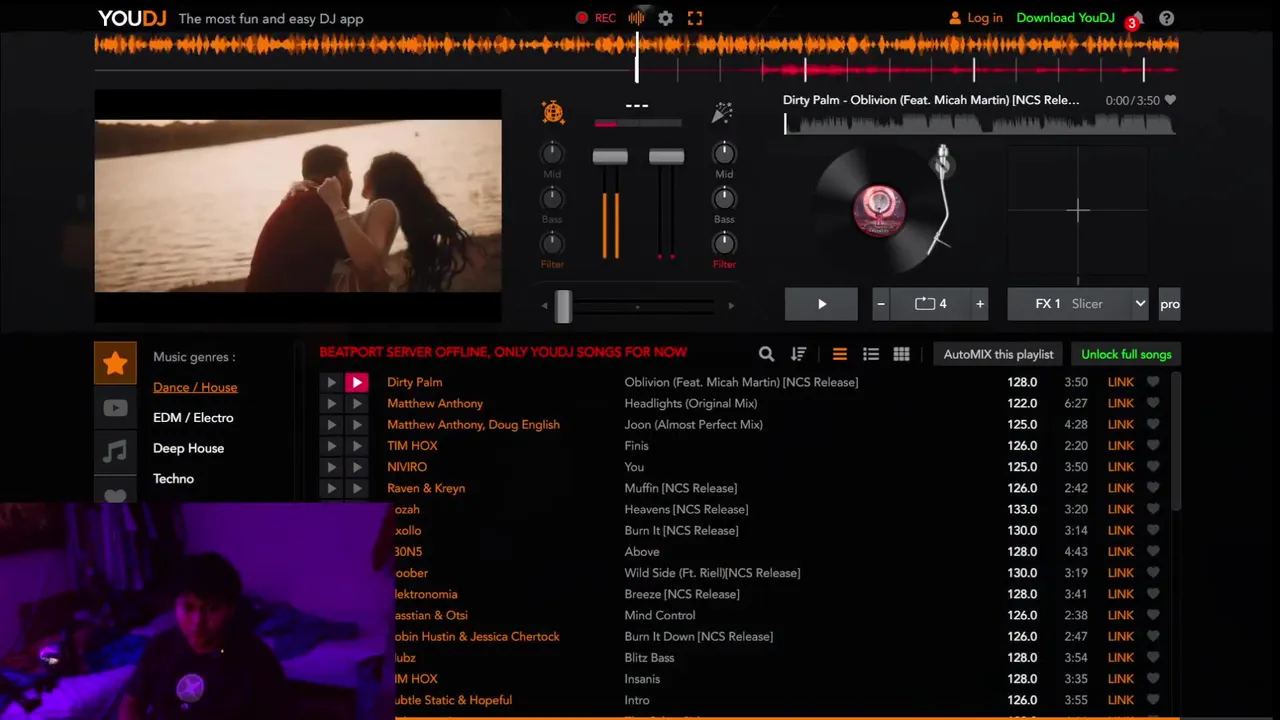The width and height of the screenshot is (1280, 720).
Task: Open the settings gear in top bar
Action: pyautogui.click(x=665, y=18)
